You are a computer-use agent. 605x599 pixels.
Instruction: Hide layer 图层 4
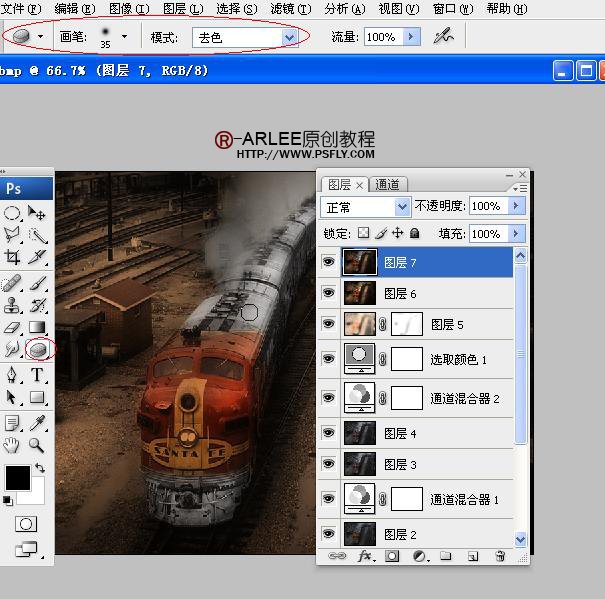pos(328,433)
